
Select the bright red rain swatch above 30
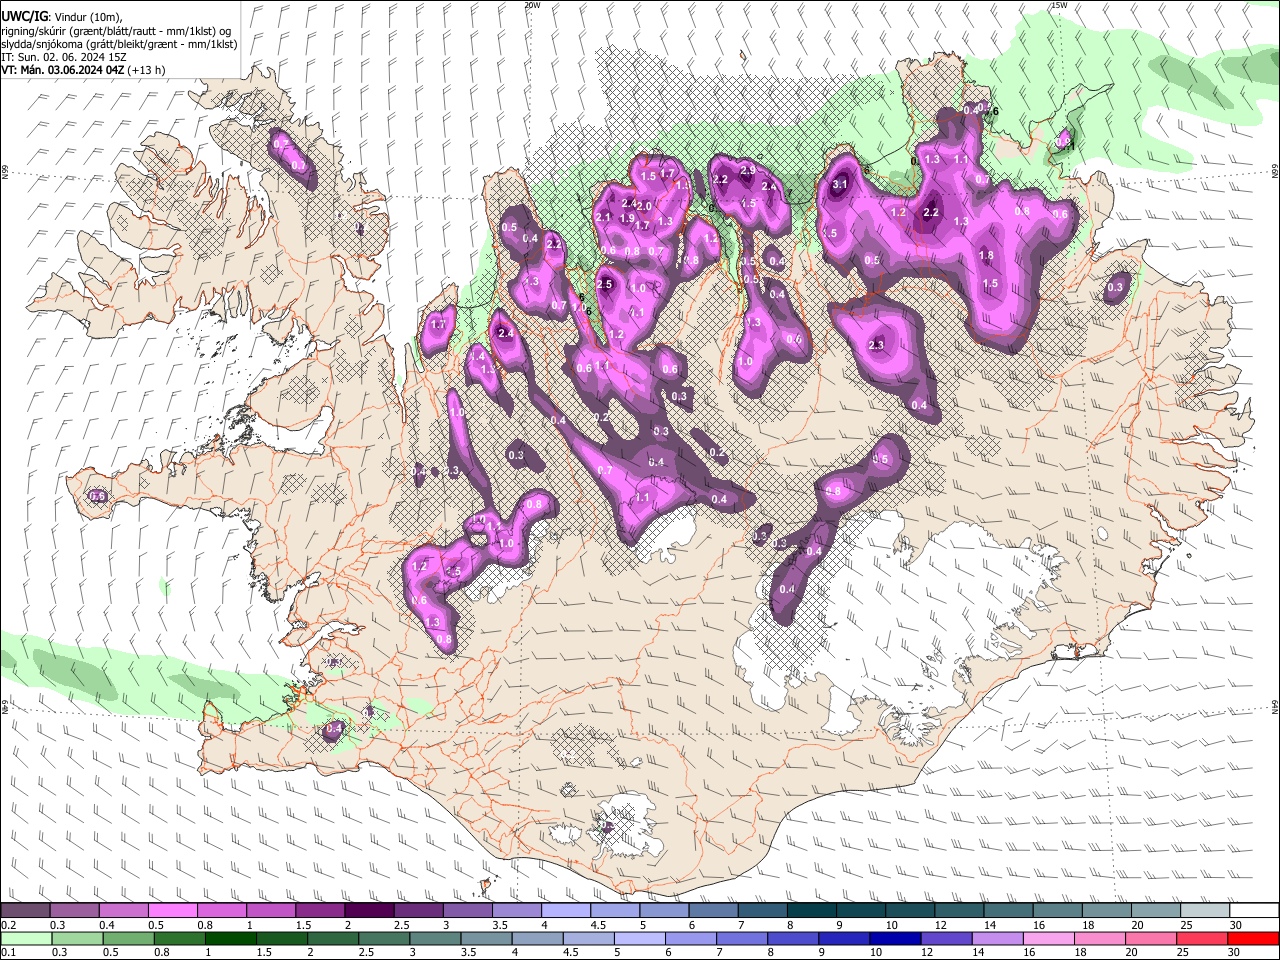coord(1252,939)
